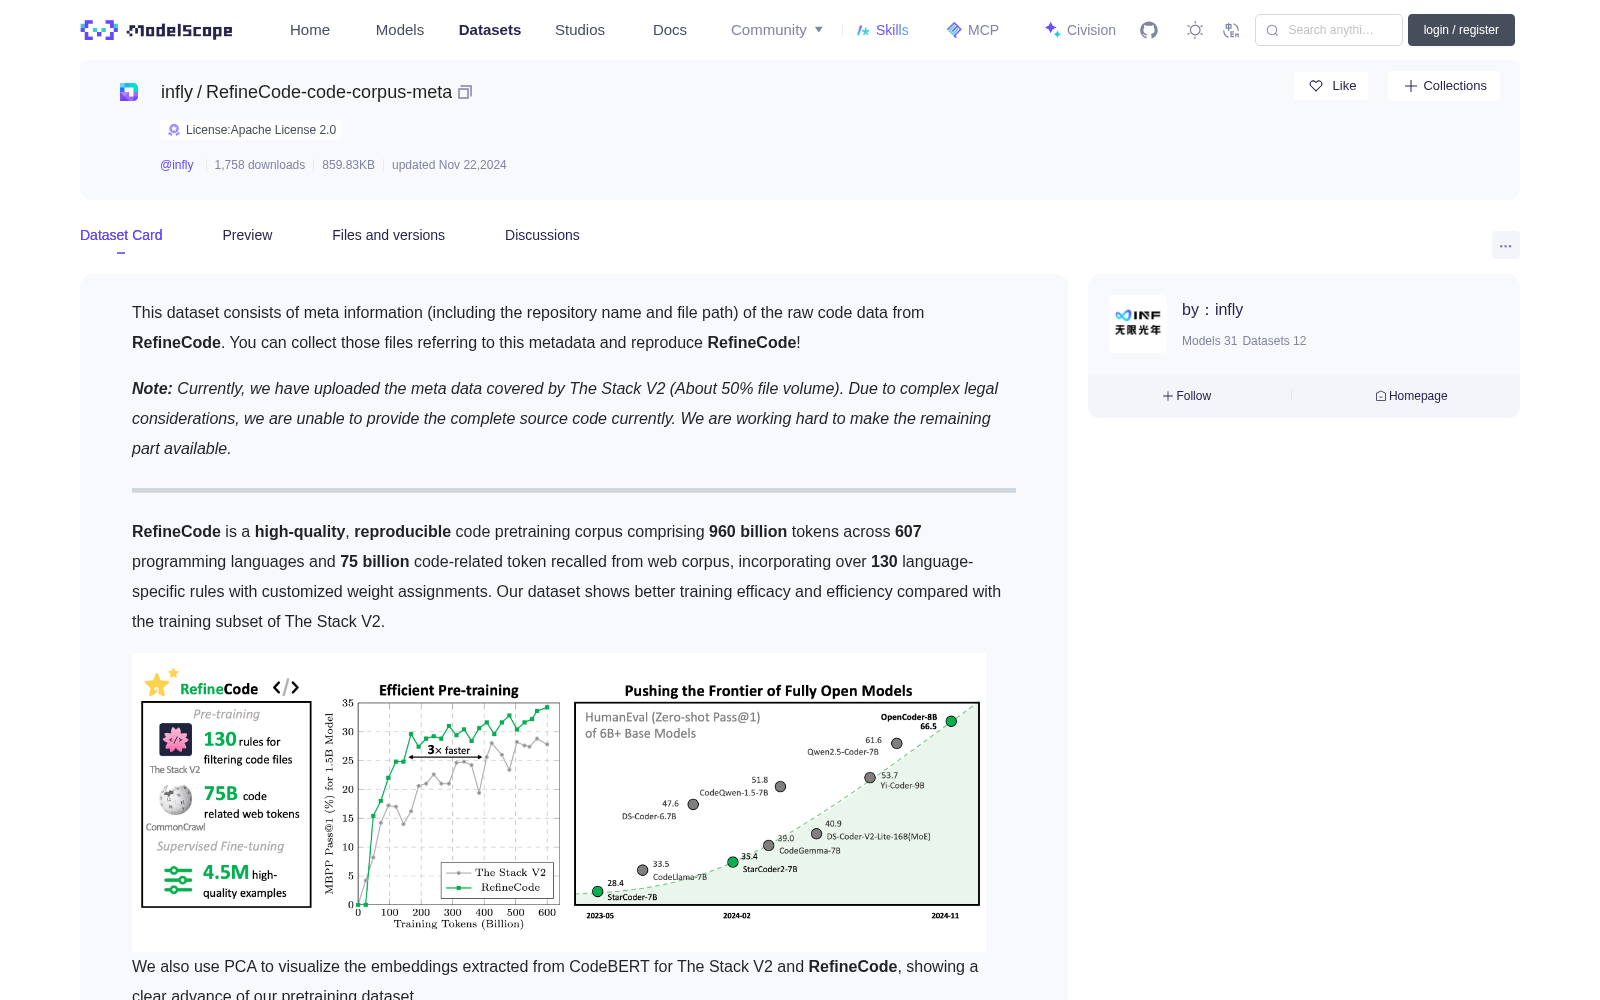Click the search magnifier icon

click(1272, 30)
